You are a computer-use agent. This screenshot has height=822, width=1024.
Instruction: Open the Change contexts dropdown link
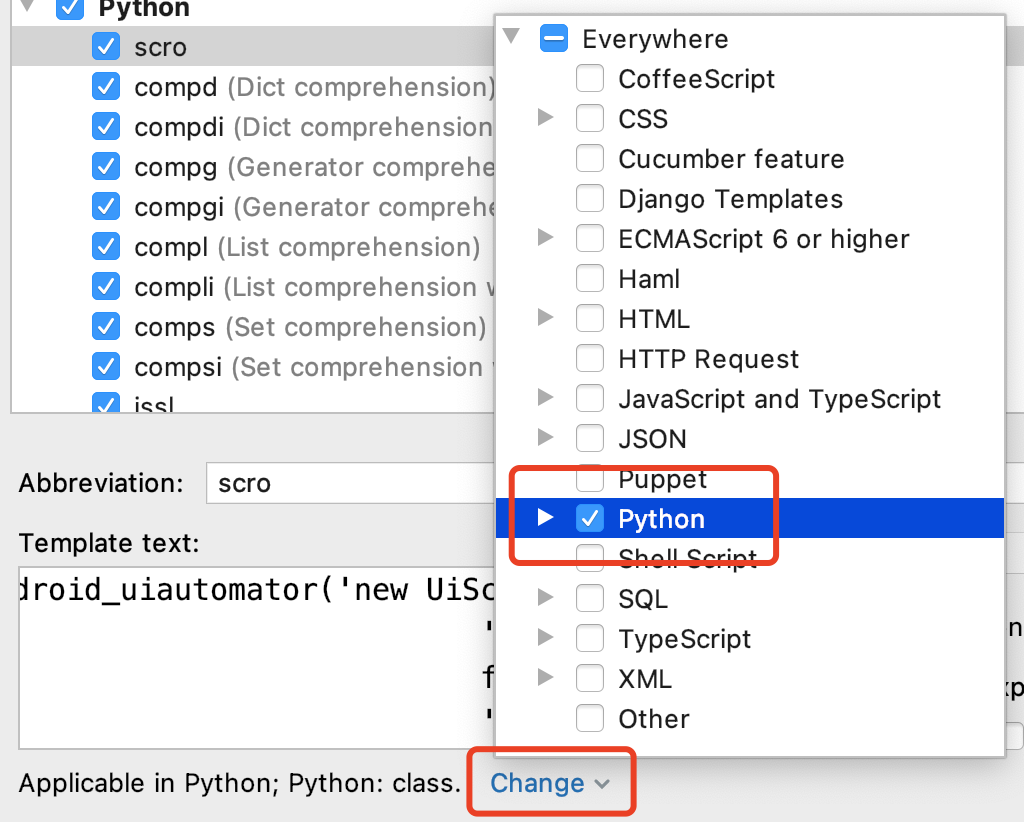[x=549, y=783]
